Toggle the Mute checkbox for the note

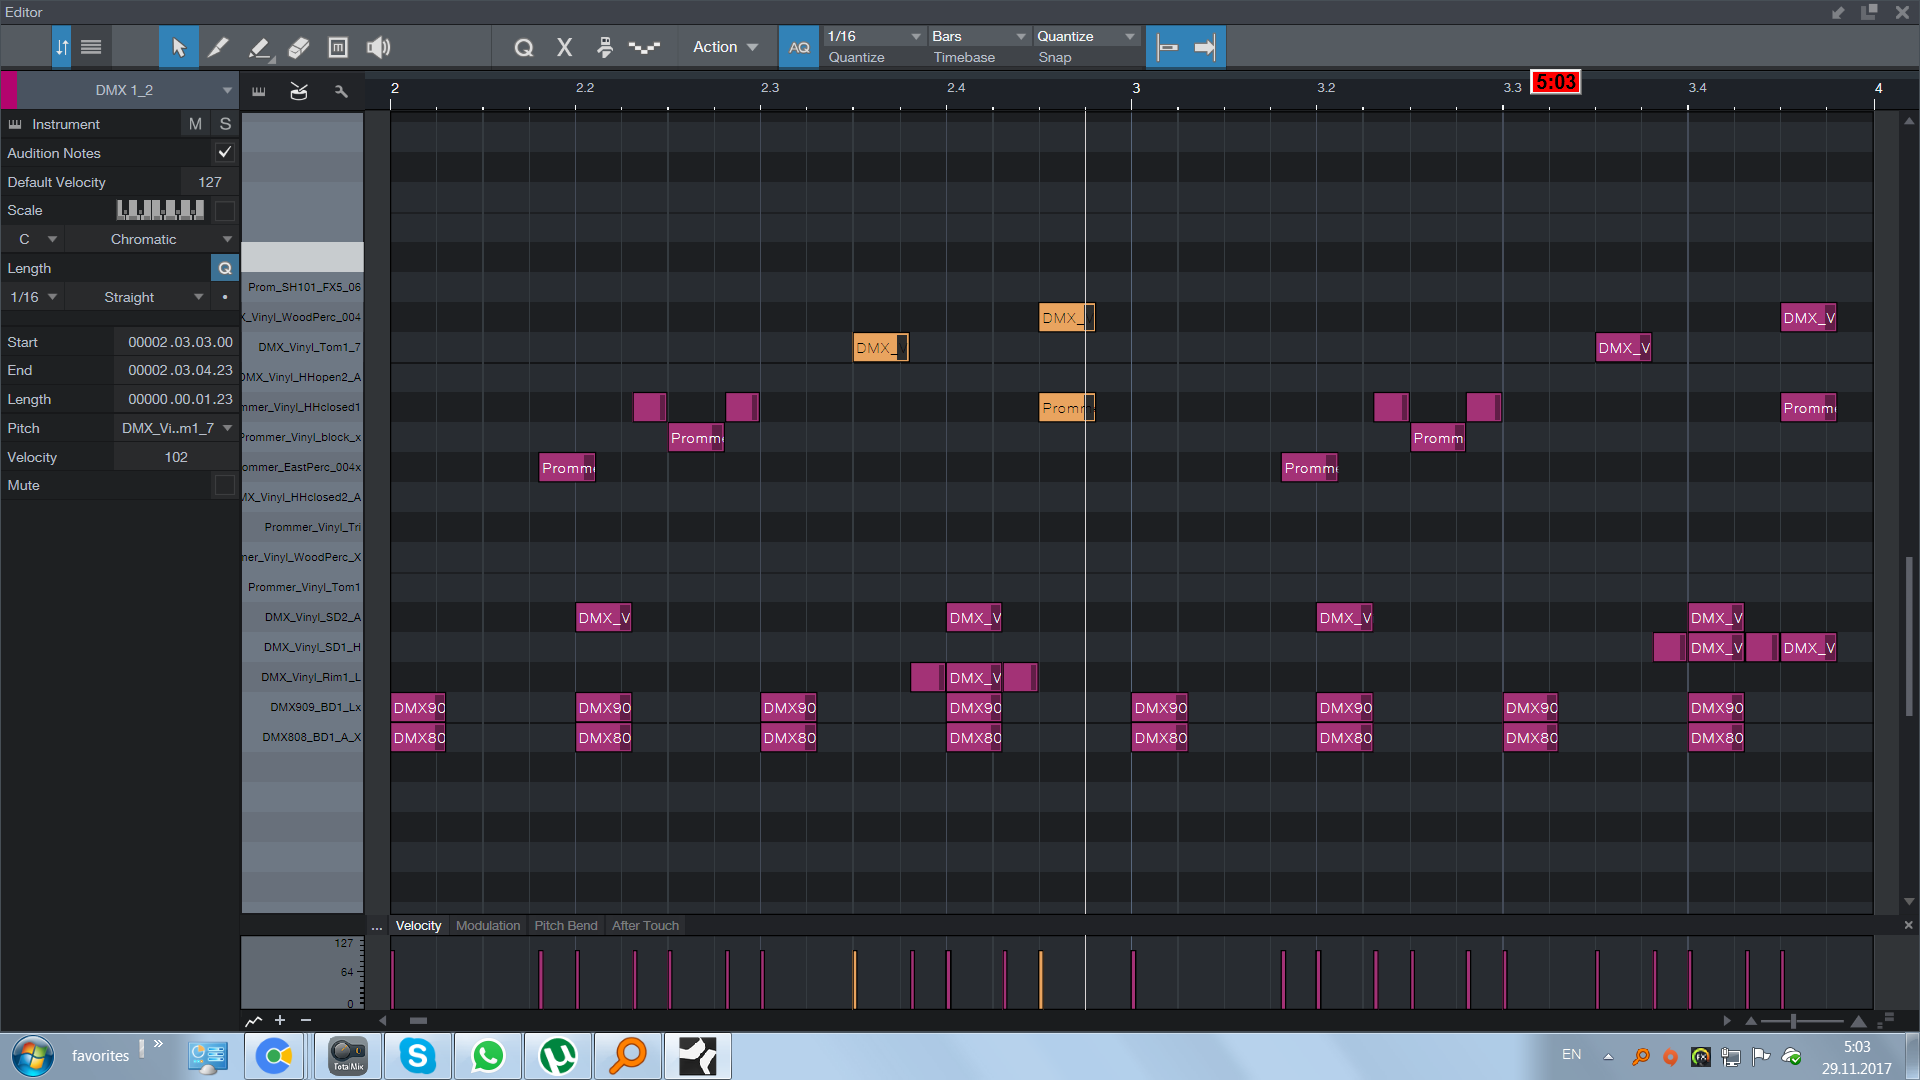pos(225,485)
